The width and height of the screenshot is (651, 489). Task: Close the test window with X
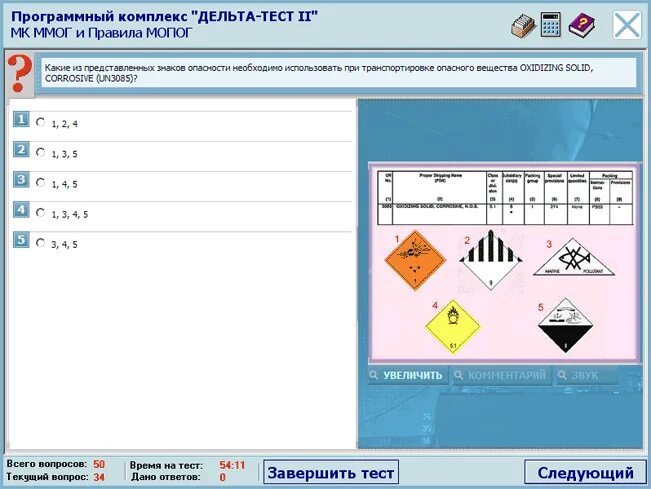tap(627, 25)
